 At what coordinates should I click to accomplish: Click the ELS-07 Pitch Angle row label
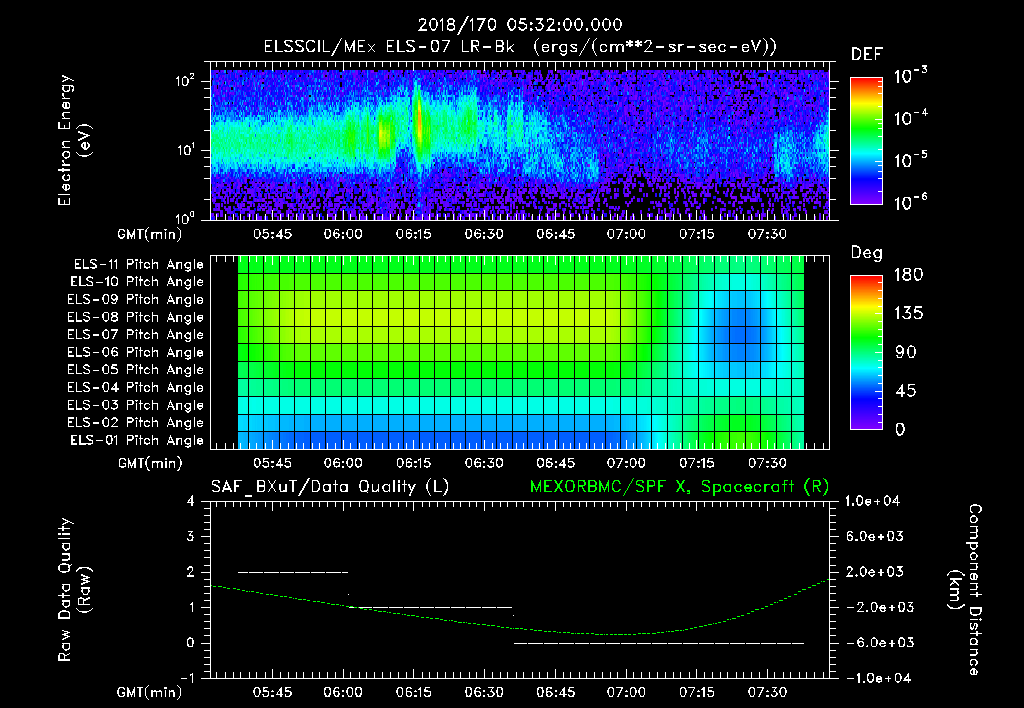[x=135, y=334]
